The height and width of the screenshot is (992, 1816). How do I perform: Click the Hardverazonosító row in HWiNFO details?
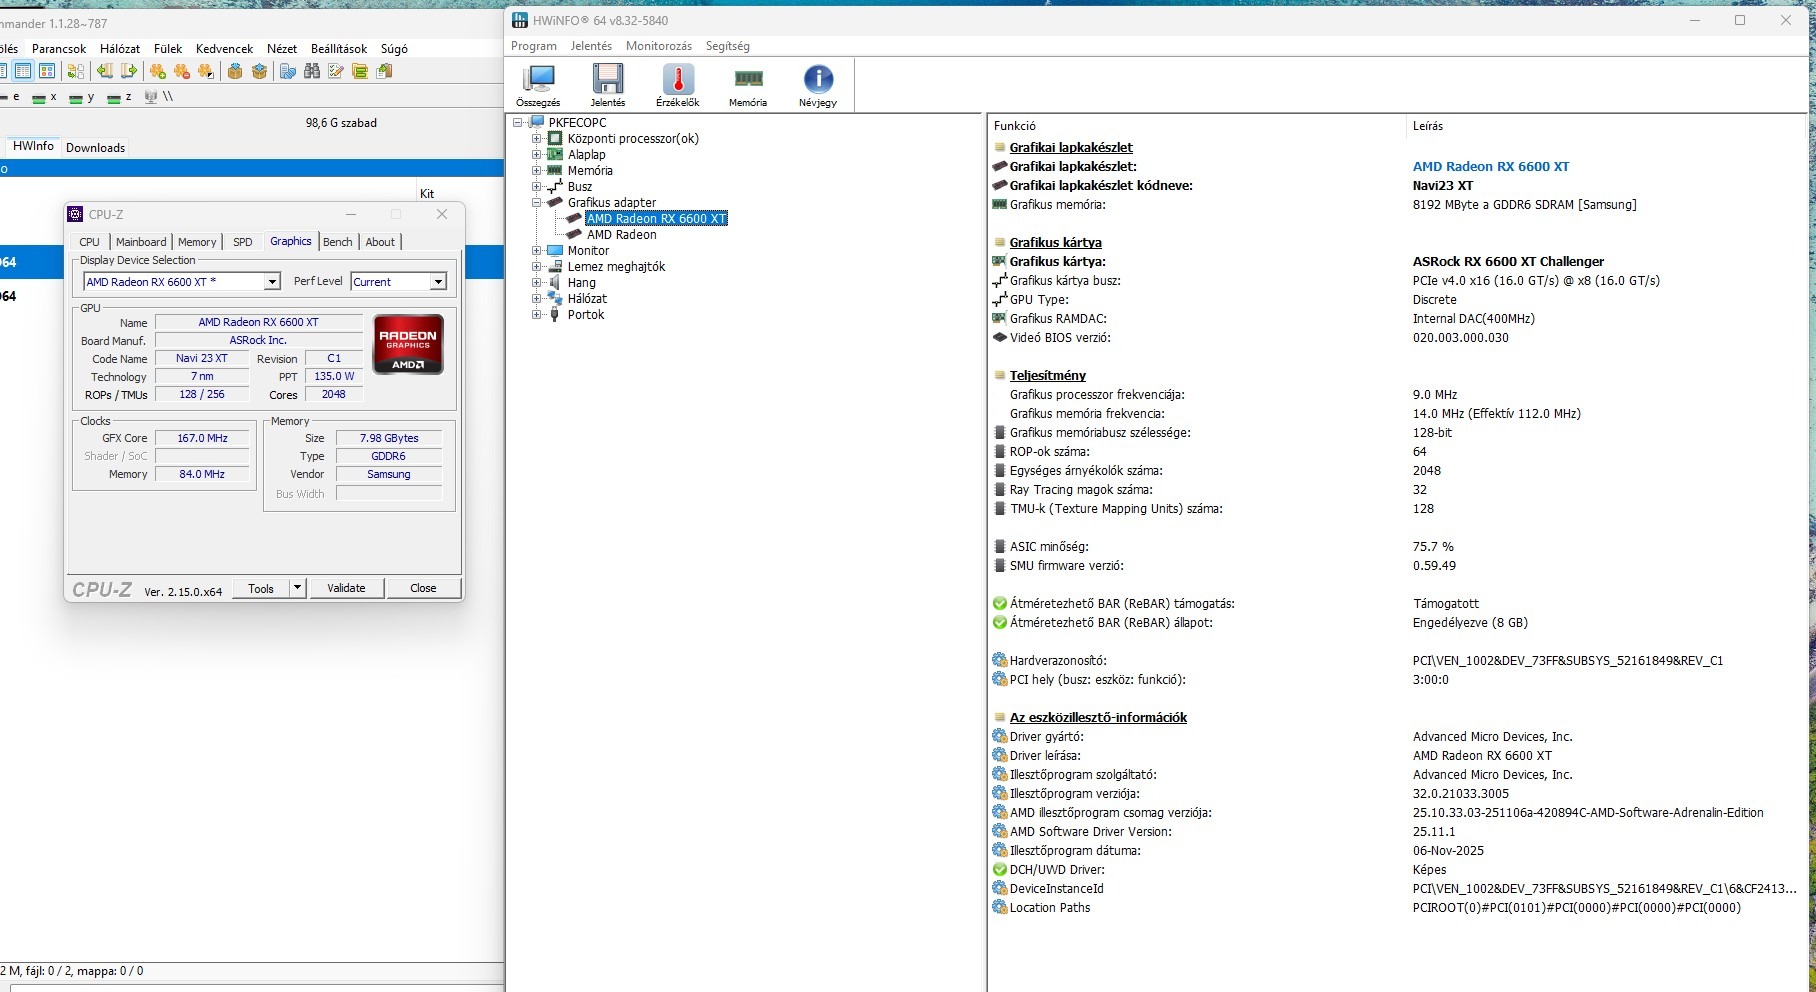coord(1396,661)
